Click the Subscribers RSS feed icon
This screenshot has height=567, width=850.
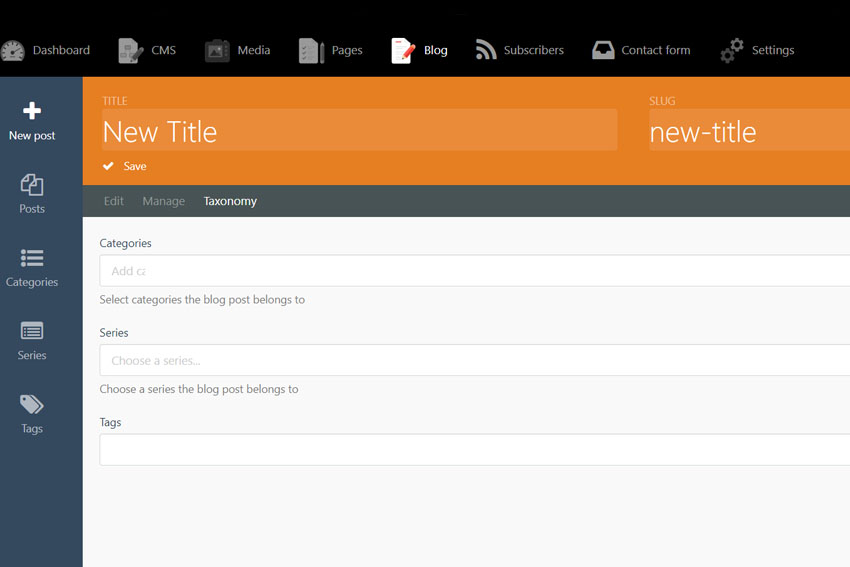[486, 50]
